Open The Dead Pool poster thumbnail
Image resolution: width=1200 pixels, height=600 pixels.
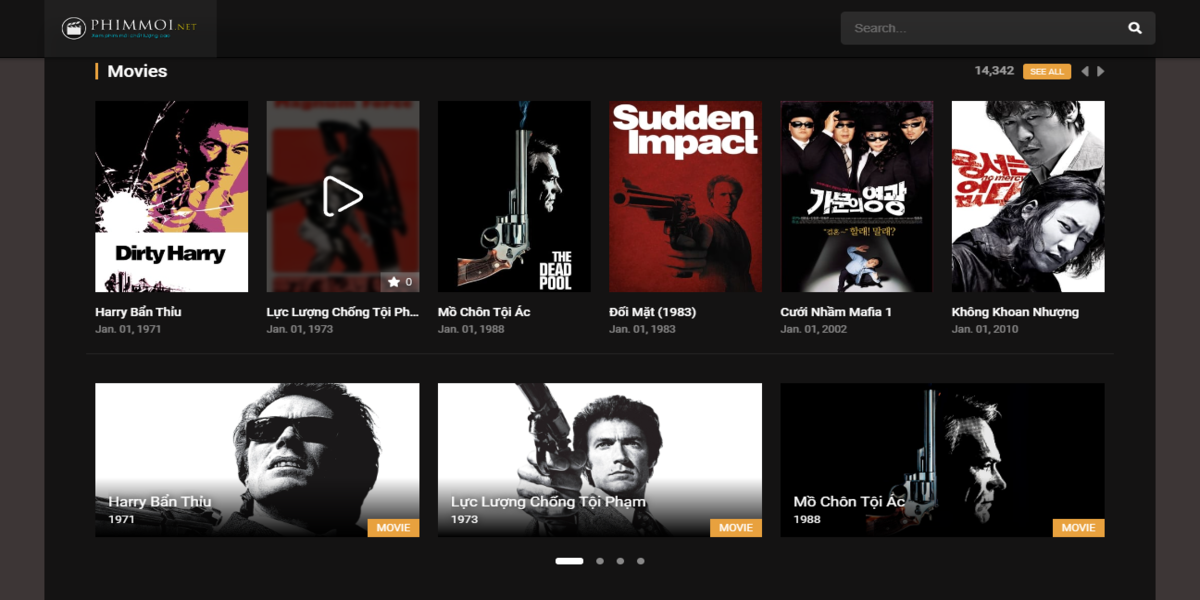point(514,196)
